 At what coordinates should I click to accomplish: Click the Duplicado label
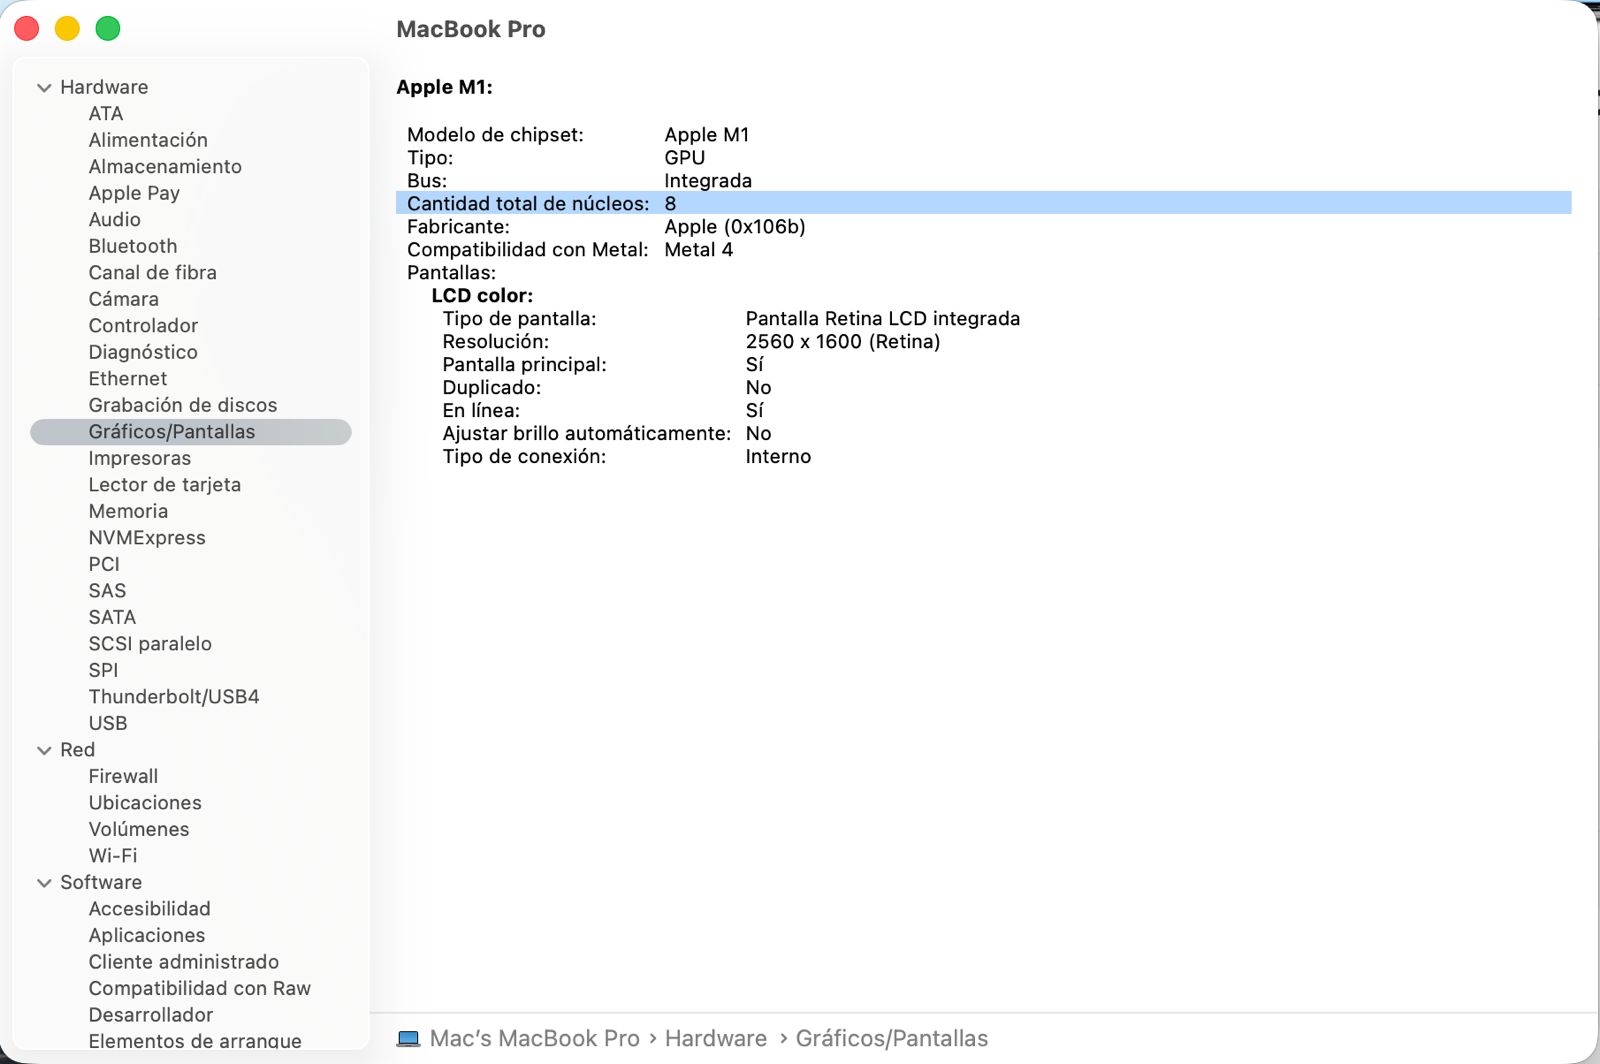pyautogui.click(x=492, y=388)
